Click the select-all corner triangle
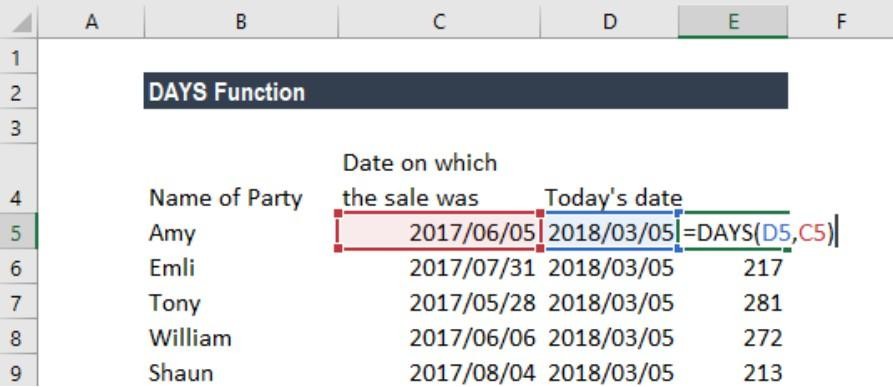This screenshot has height=387, width=893. point(19,23)
